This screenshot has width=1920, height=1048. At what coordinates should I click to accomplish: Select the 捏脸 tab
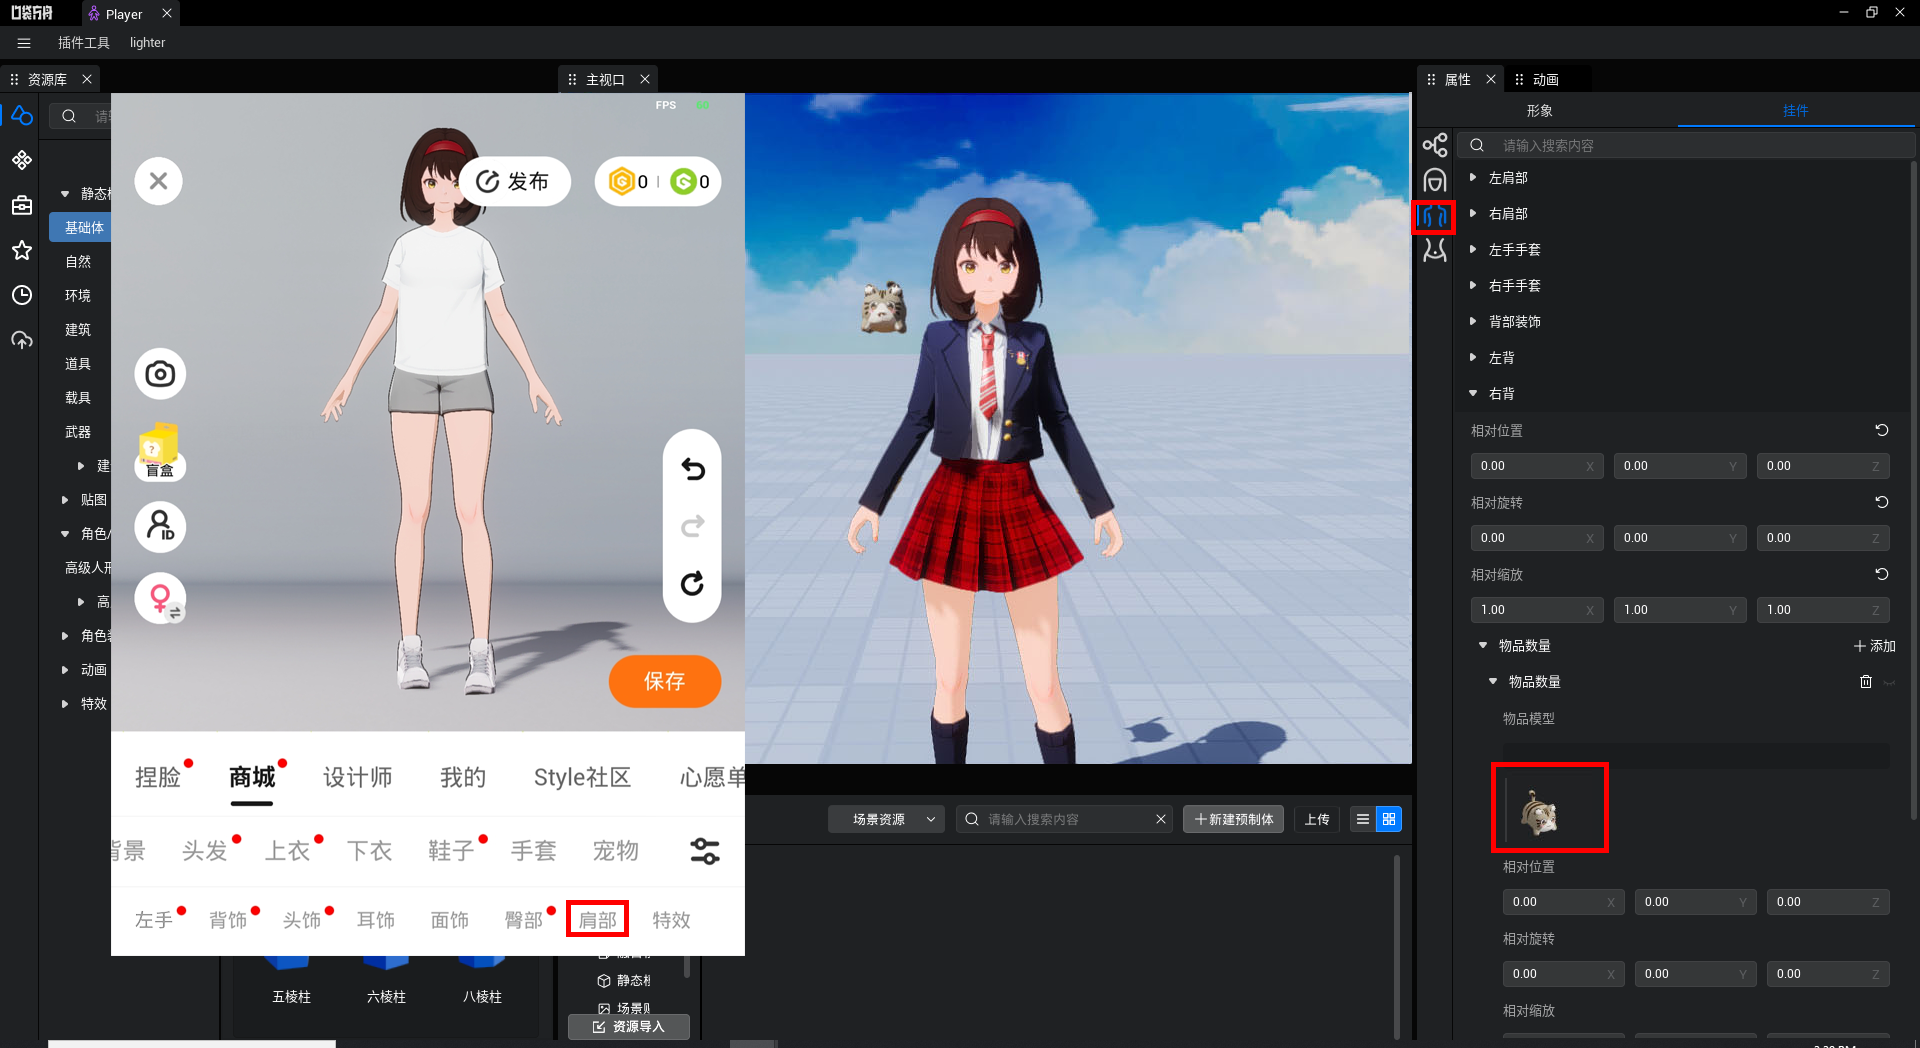pyautogui.click(x=158, y=777)
